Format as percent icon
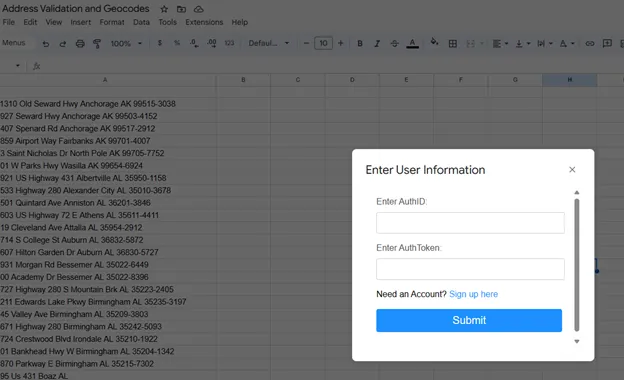The image size is (624, 380). (x=177, y=43)
